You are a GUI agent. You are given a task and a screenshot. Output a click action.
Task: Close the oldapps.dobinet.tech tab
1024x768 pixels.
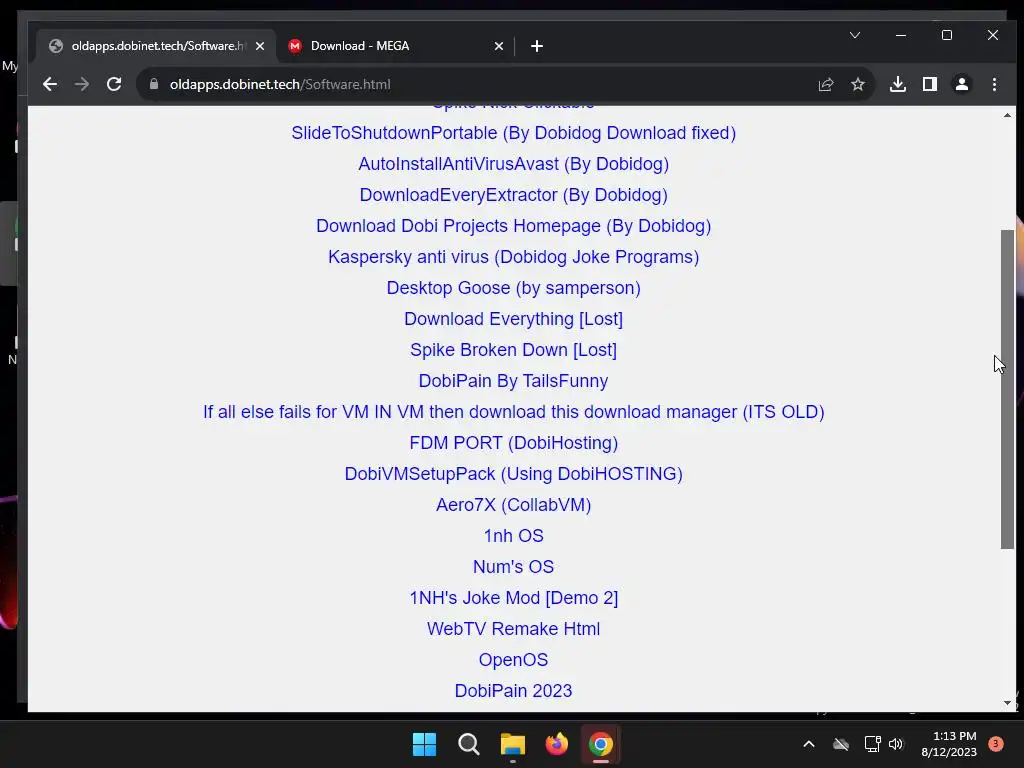tap(260, 46)
